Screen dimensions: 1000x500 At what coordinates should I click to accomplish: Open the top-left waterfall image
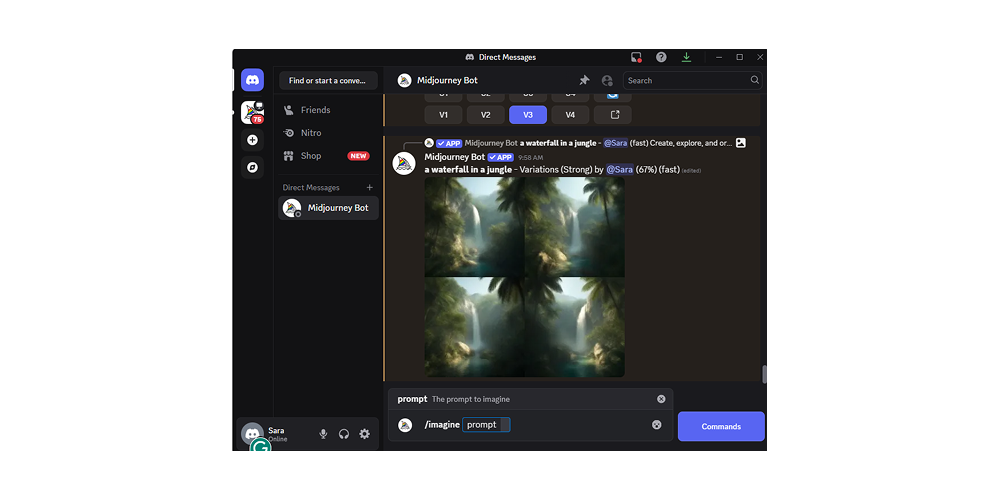474,227
